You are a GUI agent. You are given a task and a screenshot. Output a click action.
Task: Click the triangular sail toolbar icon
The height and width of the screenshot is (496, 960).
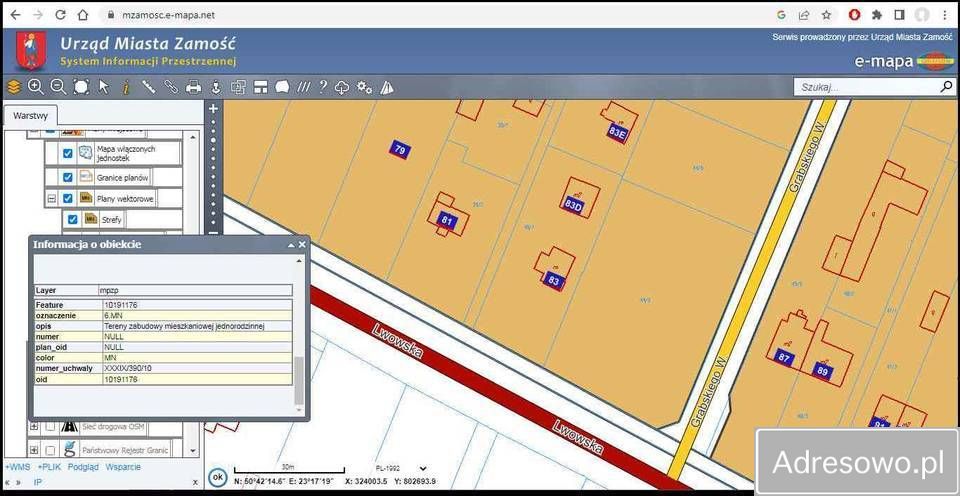[x=386, y=88]
